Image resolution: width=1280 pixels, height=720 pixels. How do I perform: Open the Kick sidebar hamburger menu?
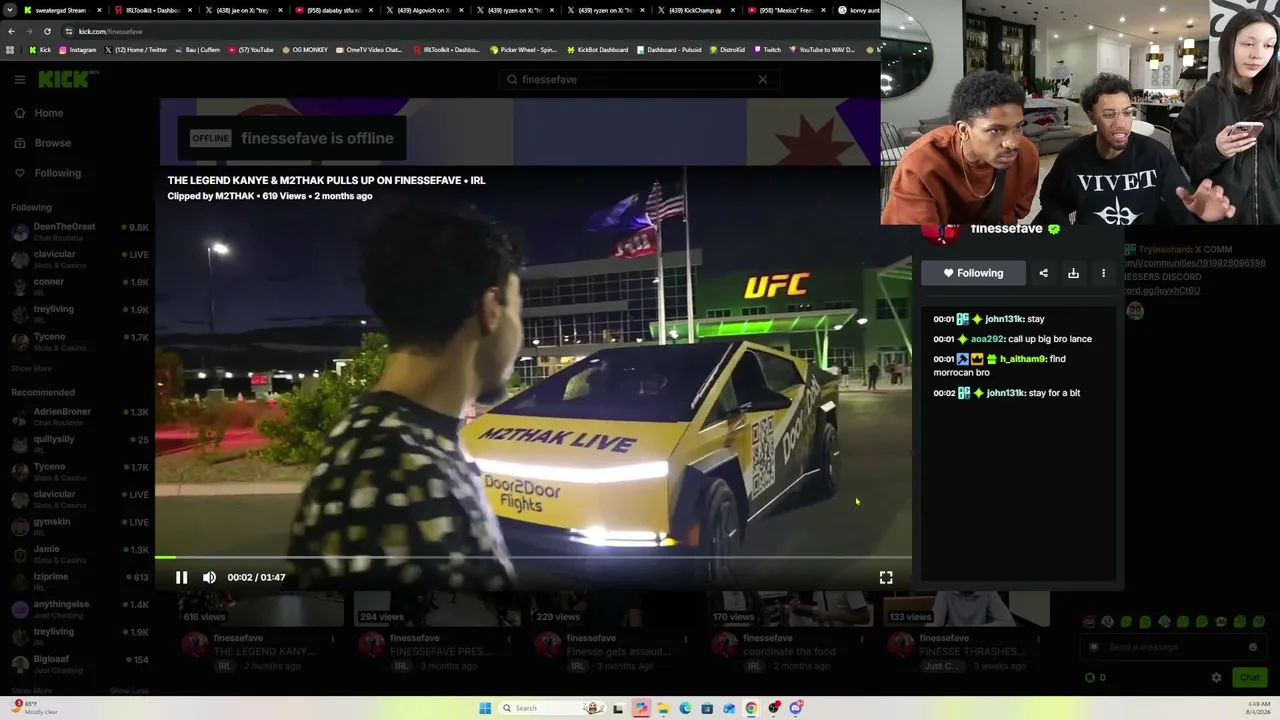(19, 79)
